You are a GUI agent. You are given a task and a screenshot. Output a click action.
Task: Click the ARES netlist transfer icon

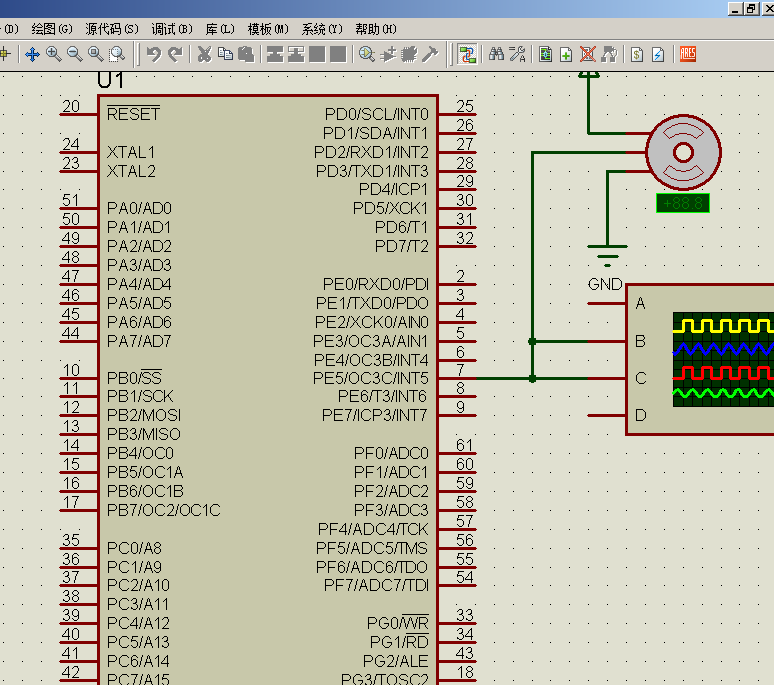point(688,54)
